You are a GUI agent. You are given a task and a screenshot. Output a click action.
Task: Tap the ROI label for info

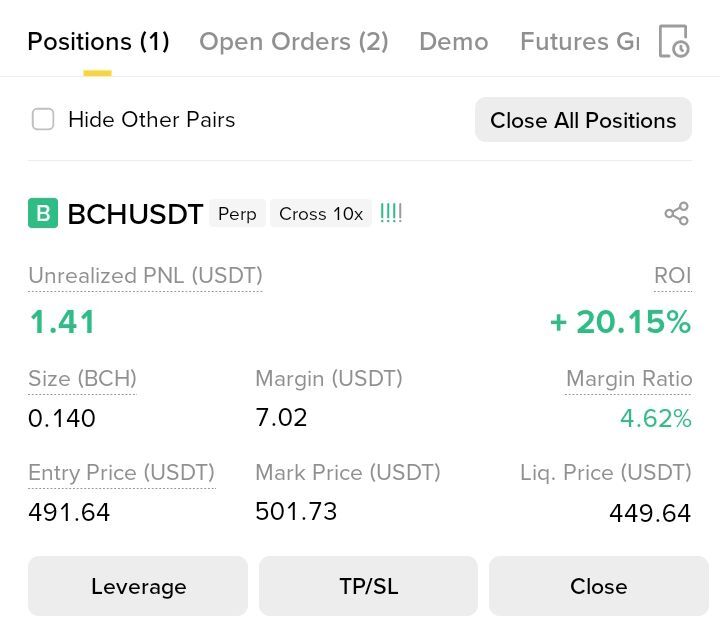[673, 276]
